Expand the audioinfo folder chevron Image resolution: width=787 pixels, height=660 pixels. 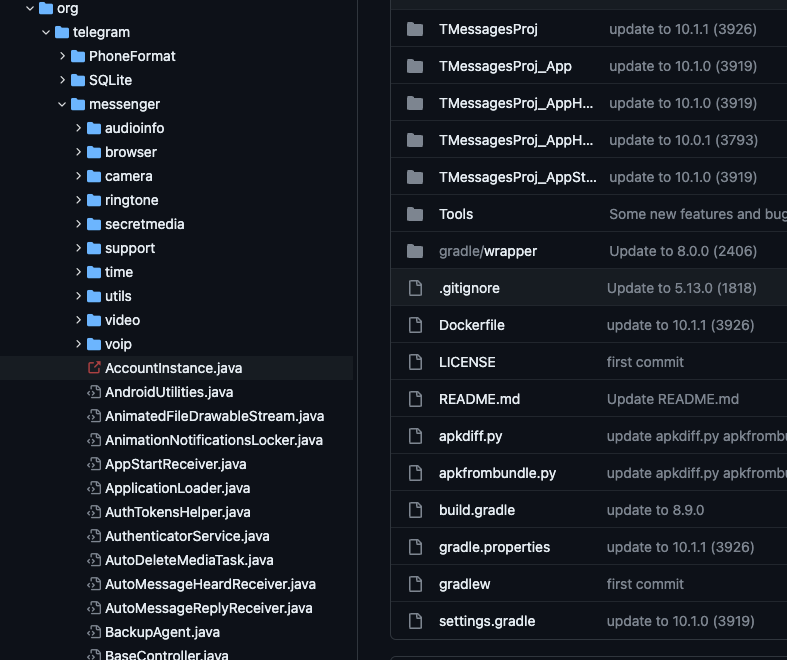78,128
